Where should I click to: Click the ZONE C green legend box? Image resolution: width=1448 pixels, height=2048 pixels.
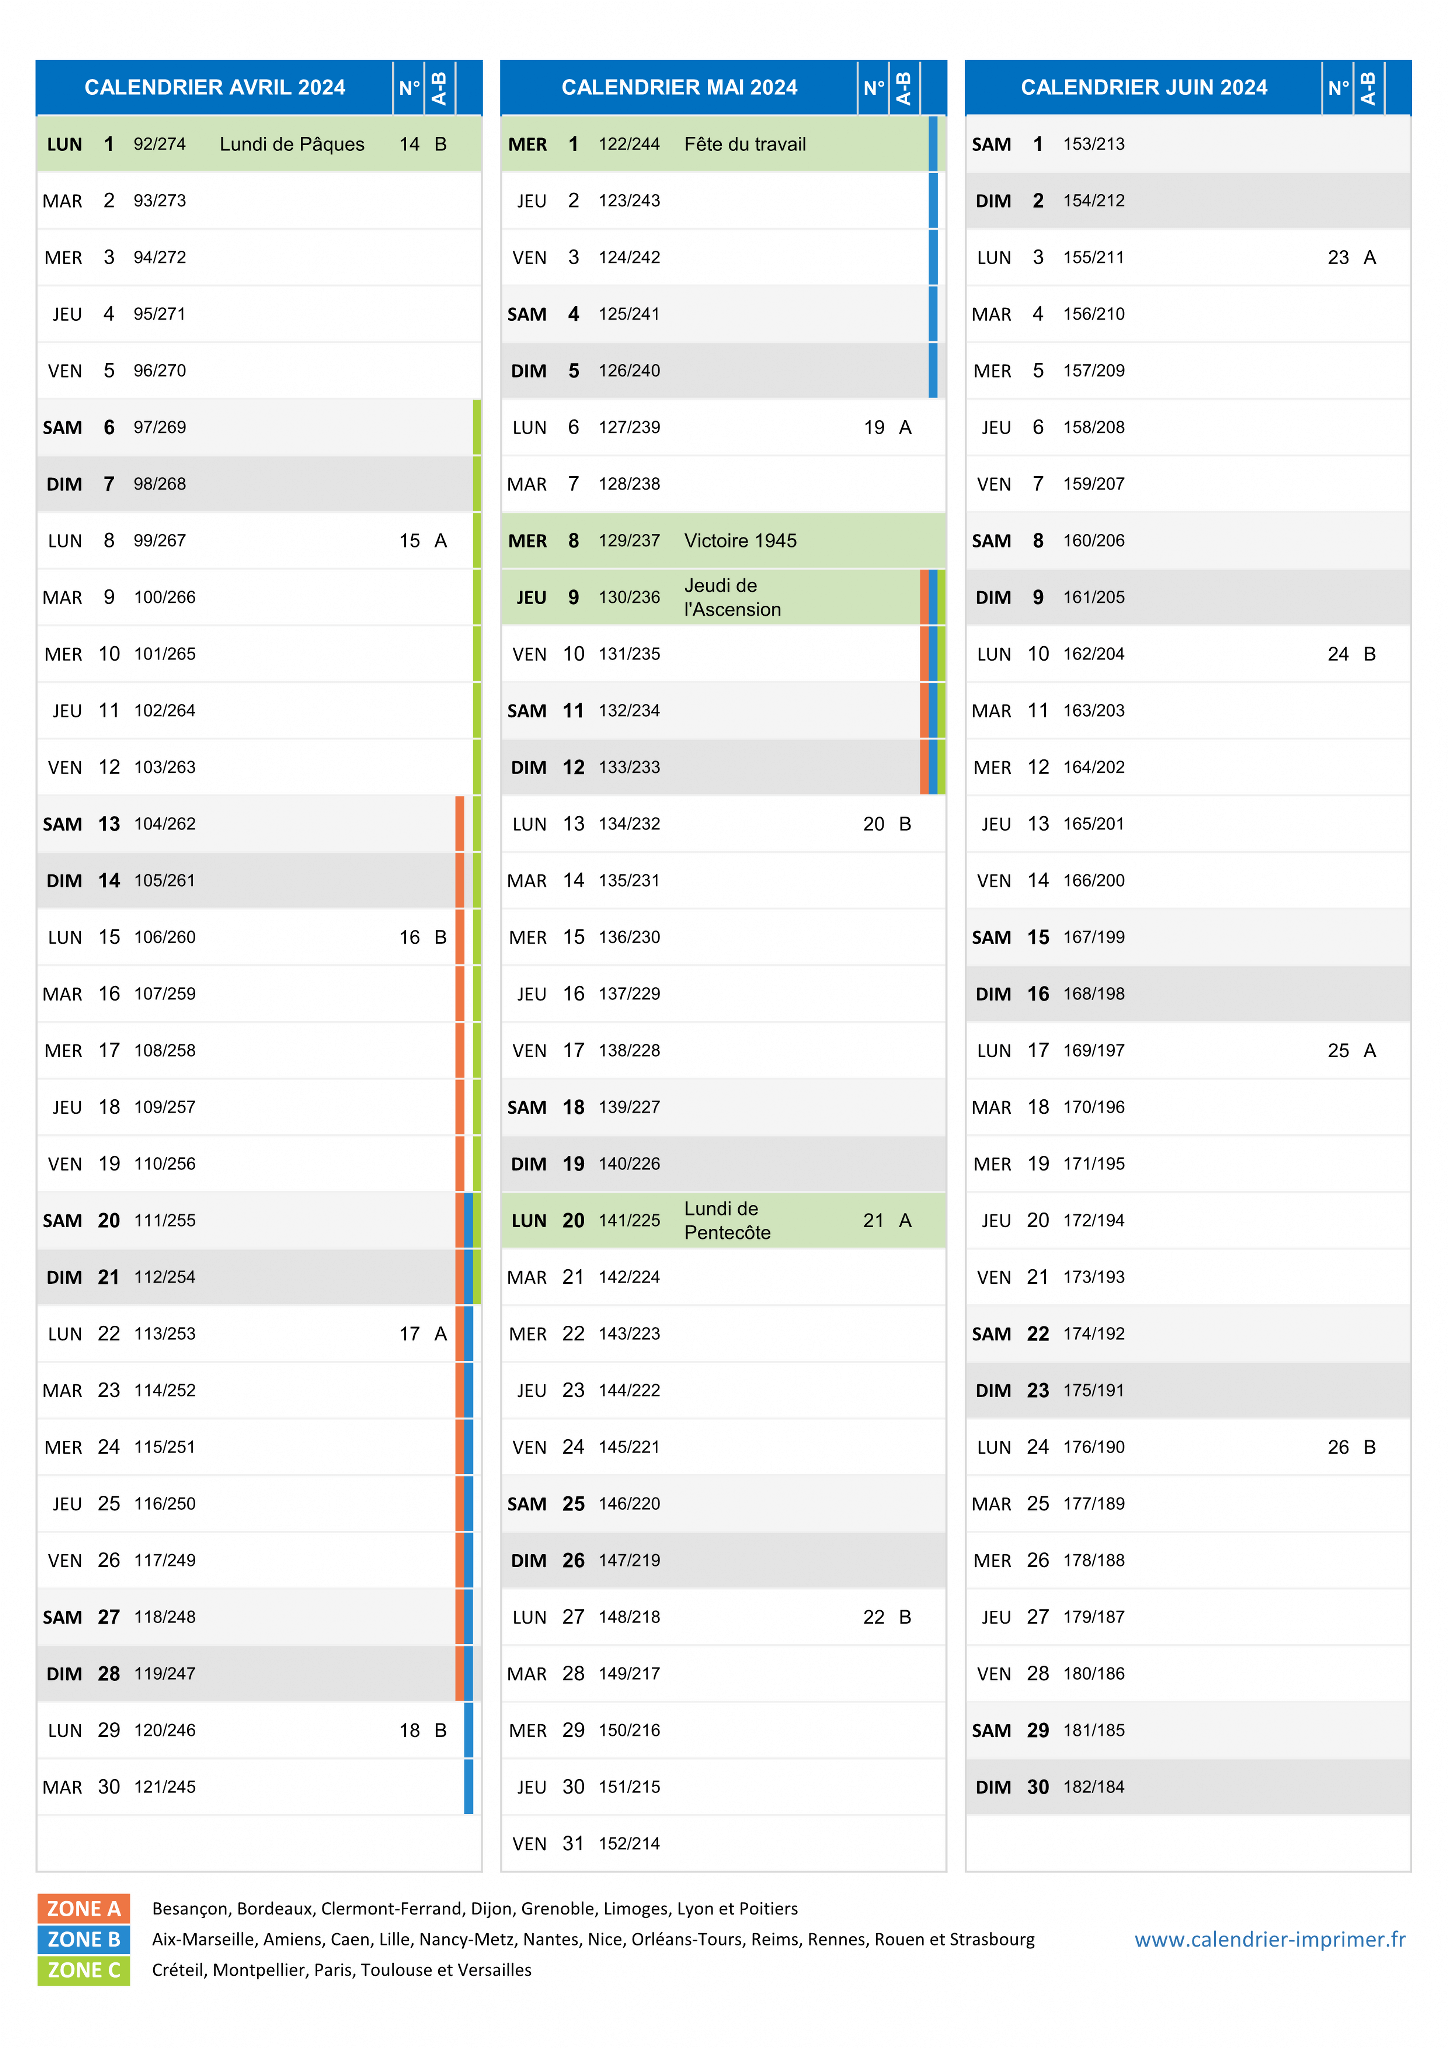83,1970
